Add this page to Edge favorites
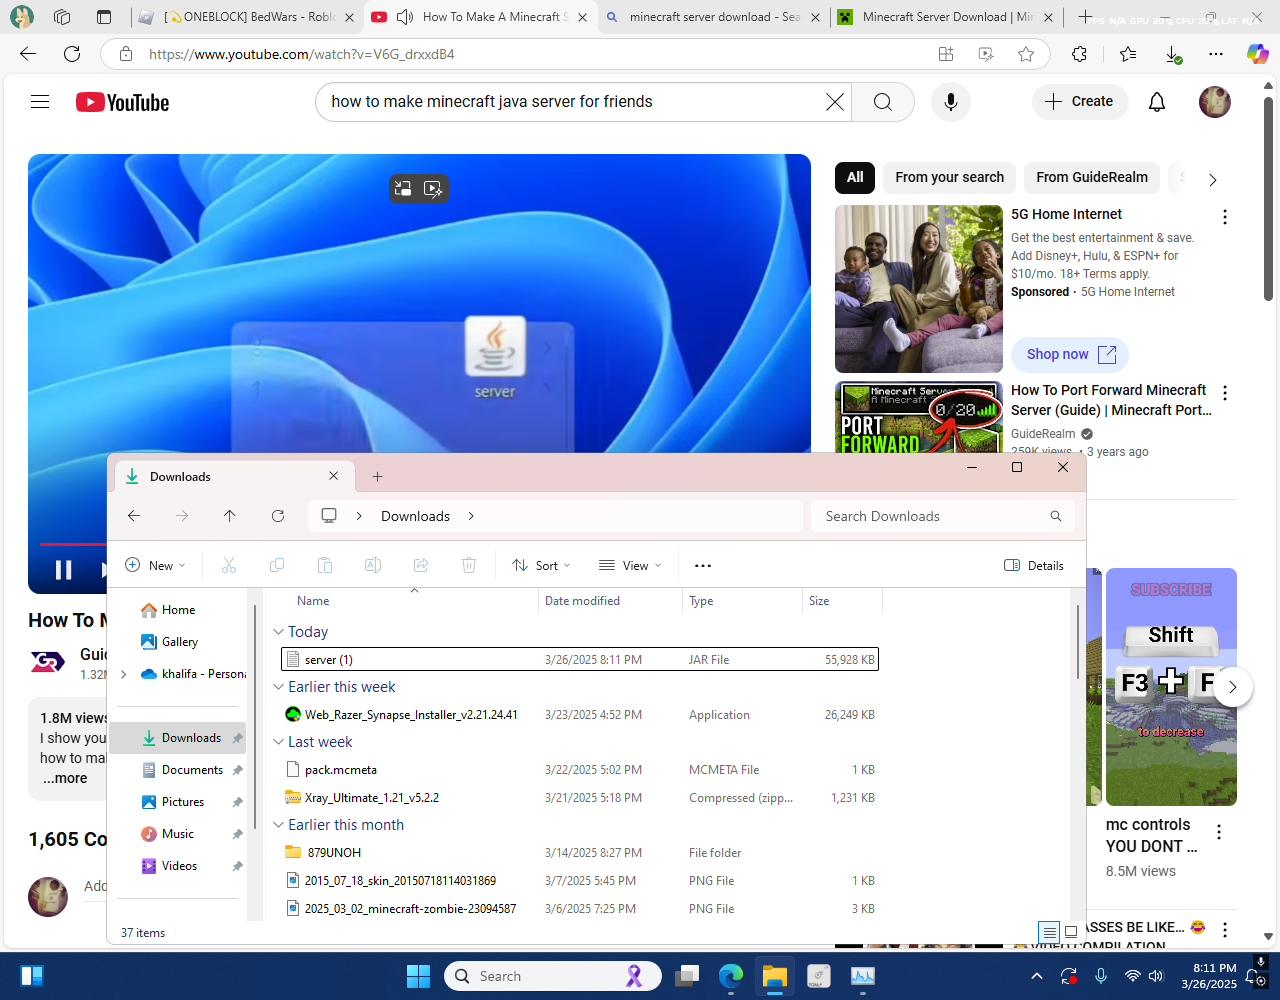Image resolution: width=1280 pixels, height=1000 pixels. [x=1026, y=54]
